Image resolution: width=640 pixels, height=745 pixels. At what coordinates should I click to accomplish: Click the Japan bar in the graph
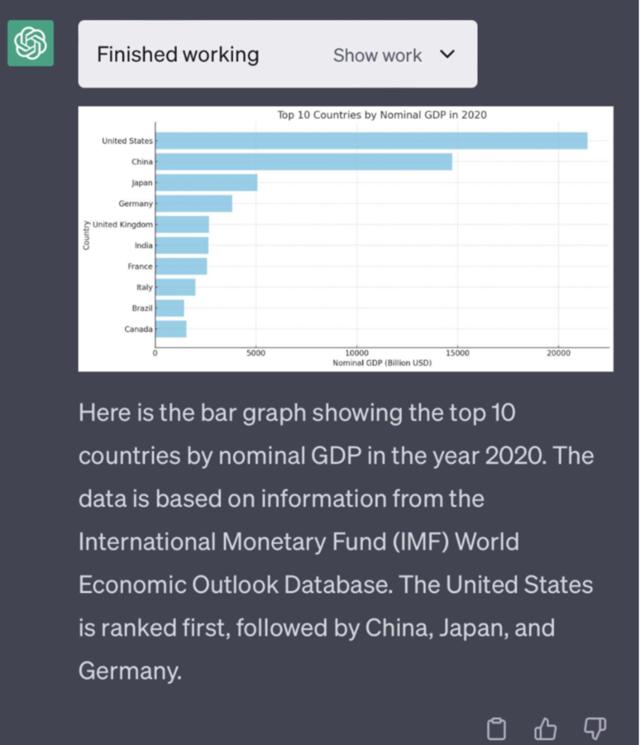(207, 183)
